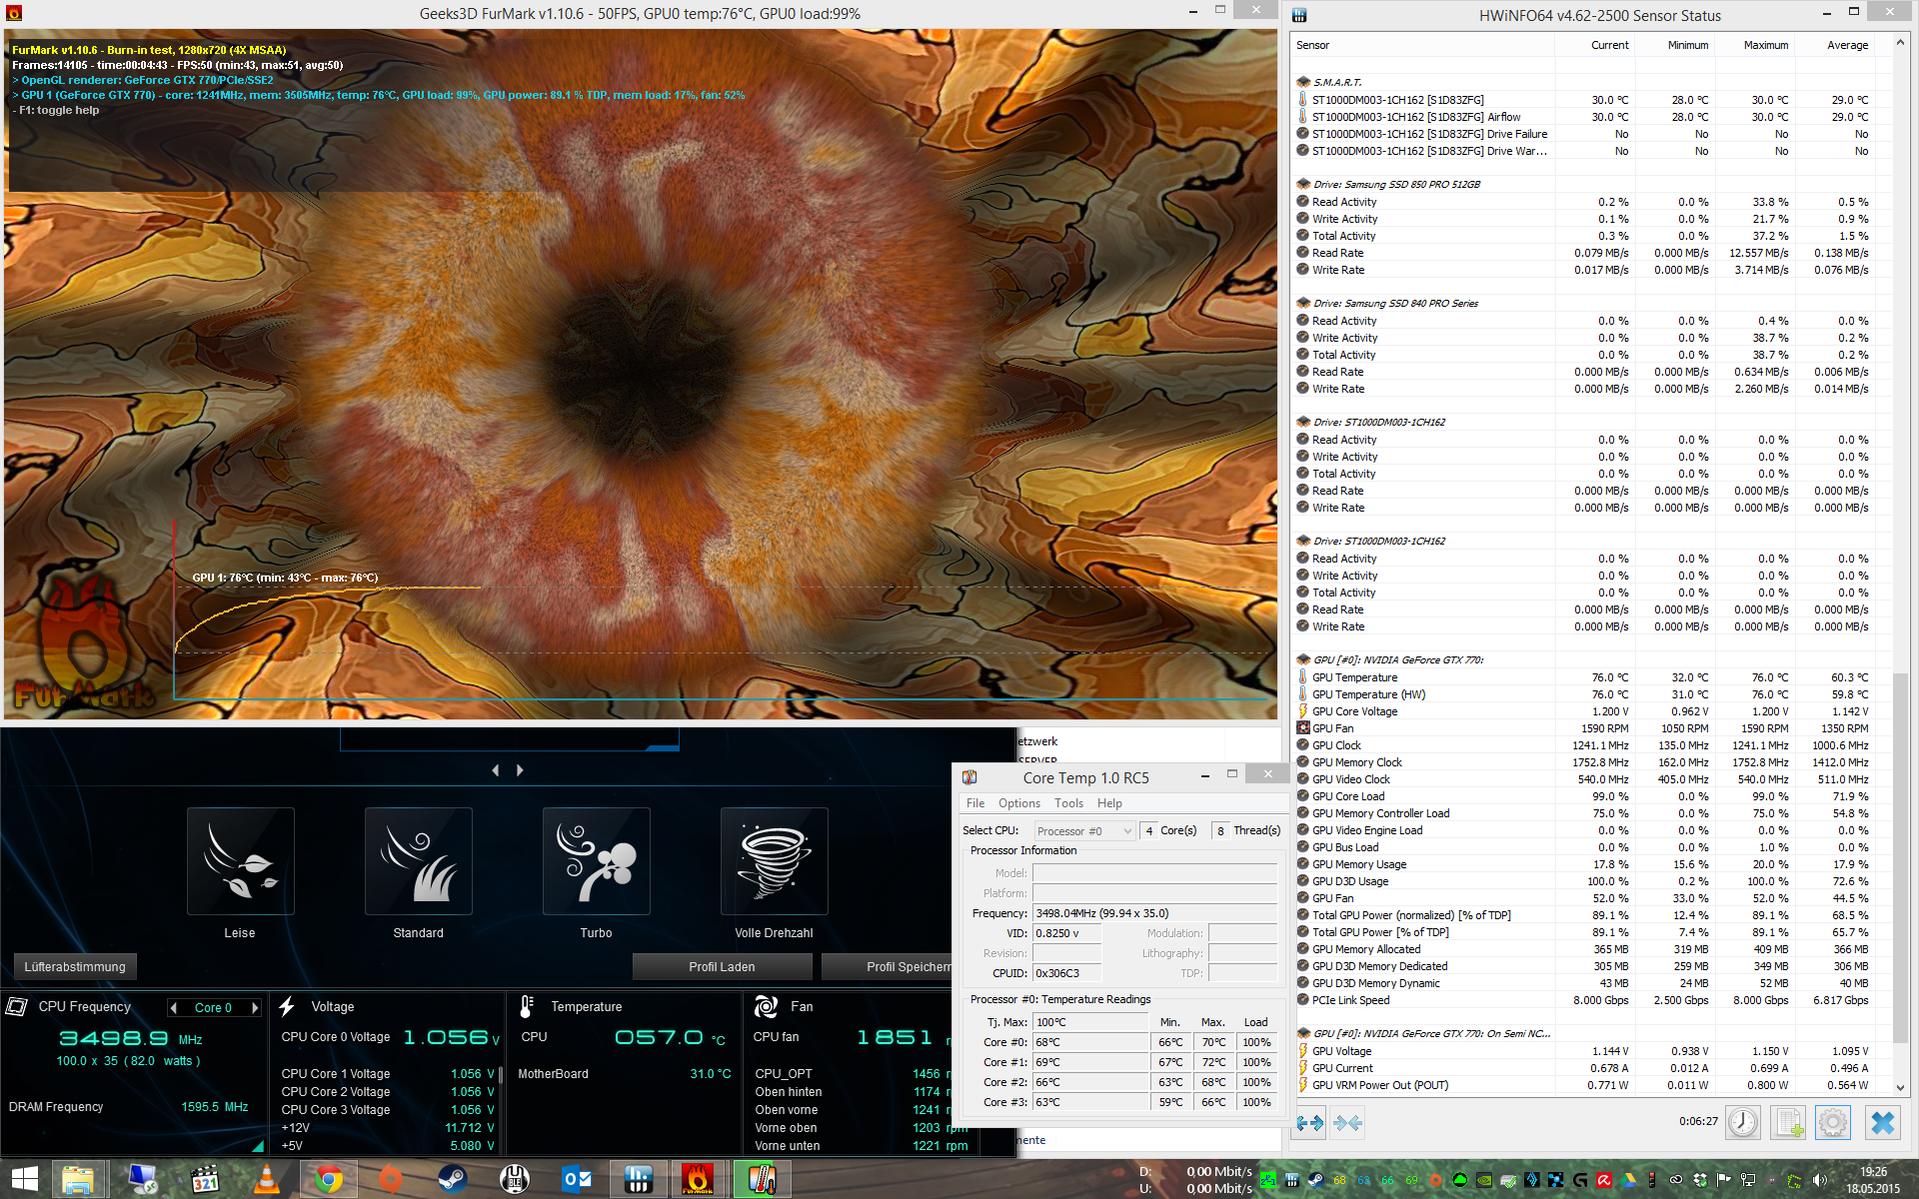Image resolution: width=1919 pixels, height=1199 pixels.
Task: Click previous core arrow beside Core 0
Action: [174, 1008]
